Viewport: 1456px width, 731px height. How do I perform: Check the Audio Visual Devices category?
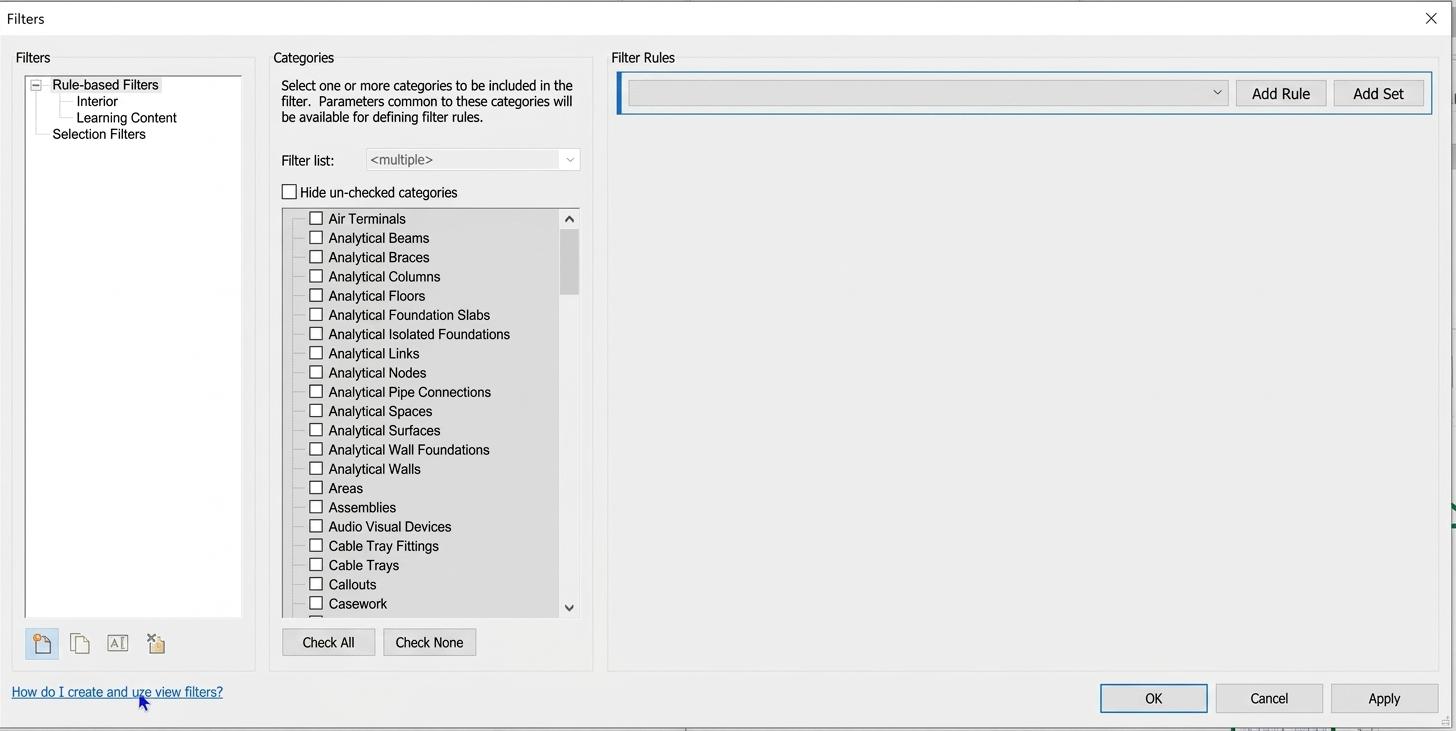316,526
